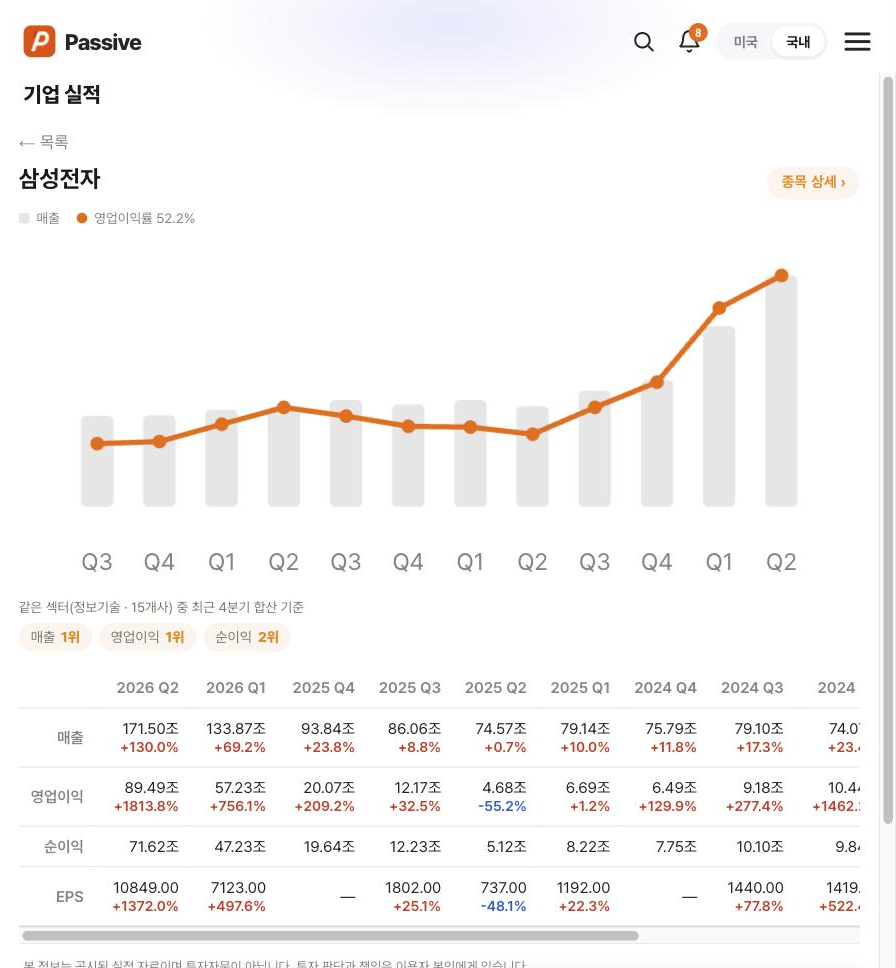Click the 2025 Q2 column header

[x=496, y=688]
